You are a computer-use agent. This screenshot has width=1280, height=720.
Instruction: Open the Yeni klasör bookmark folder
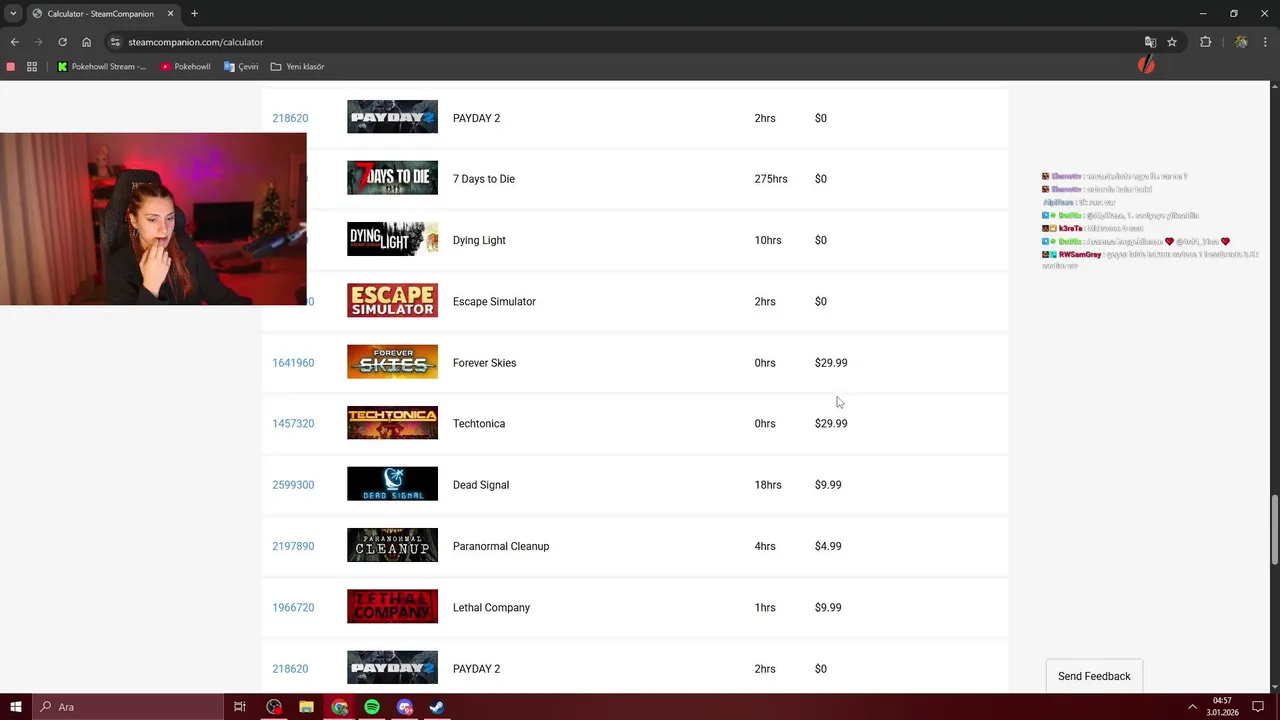point(297,67)
